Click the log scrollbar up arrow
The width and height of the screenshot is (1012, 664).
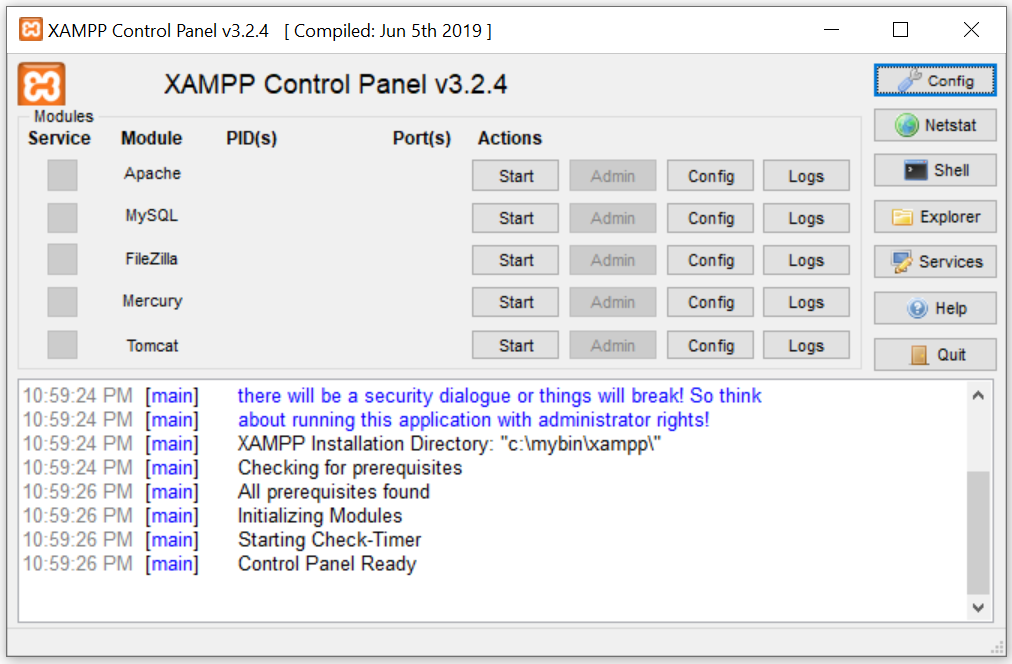978,396
